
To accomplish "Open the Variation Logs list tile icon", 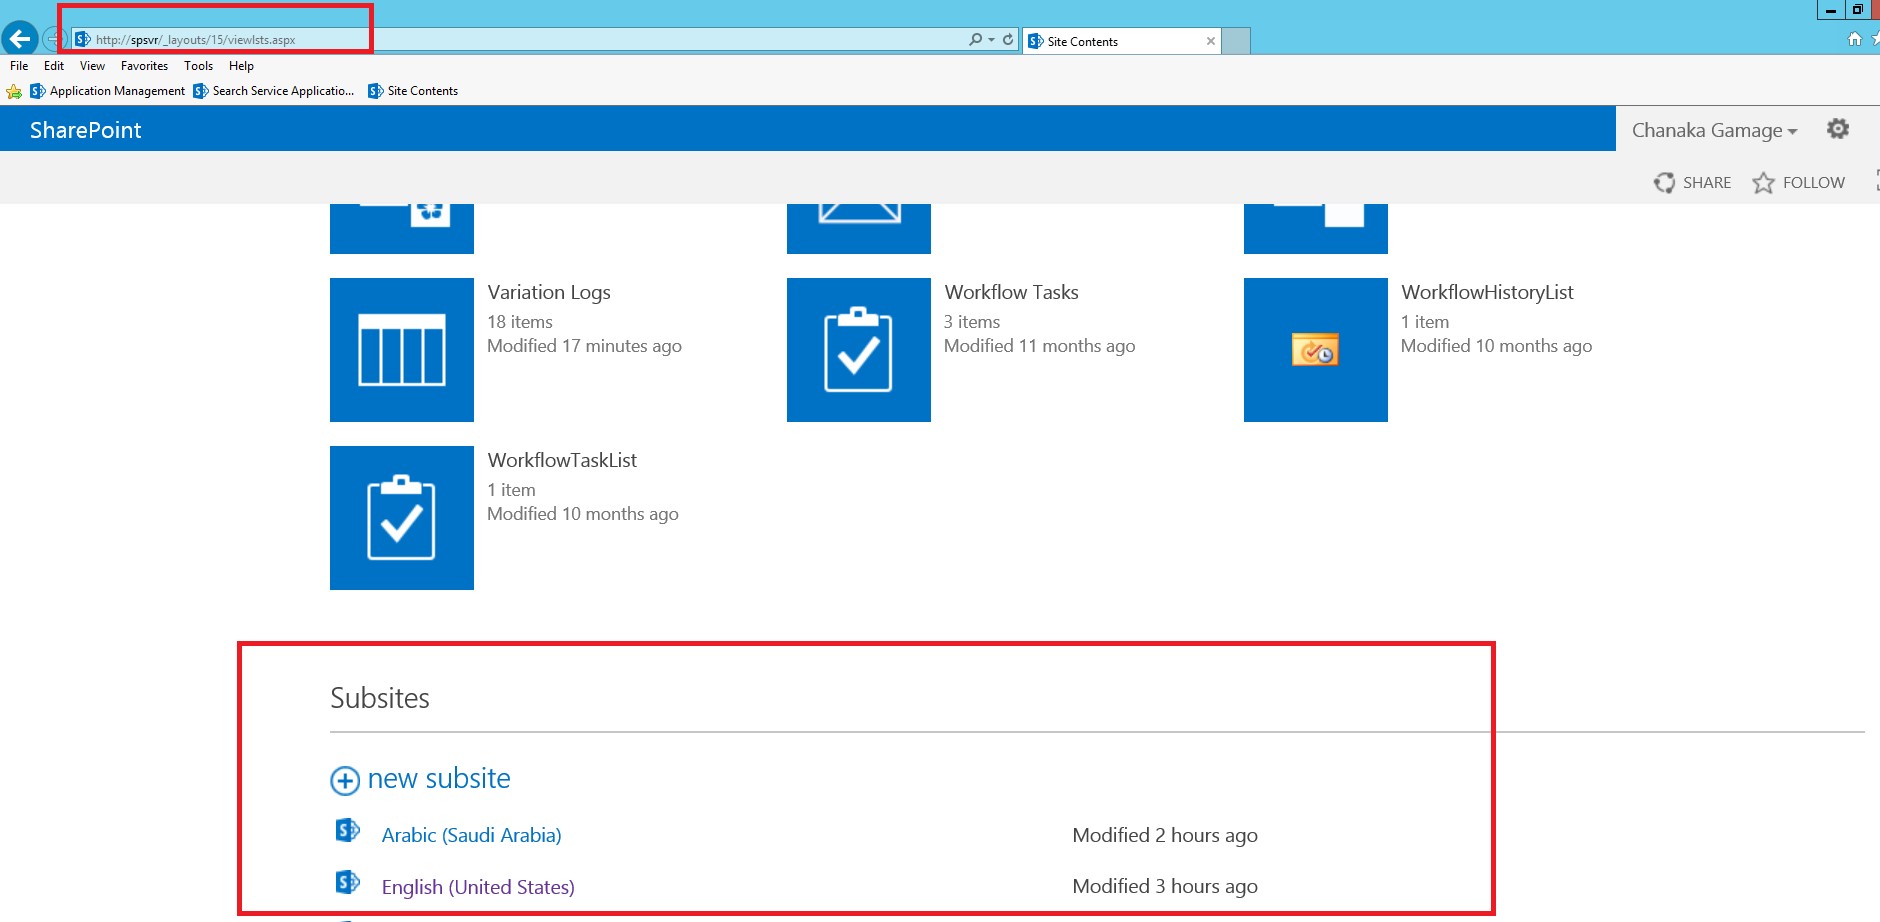I will click(x=401, y=350).
